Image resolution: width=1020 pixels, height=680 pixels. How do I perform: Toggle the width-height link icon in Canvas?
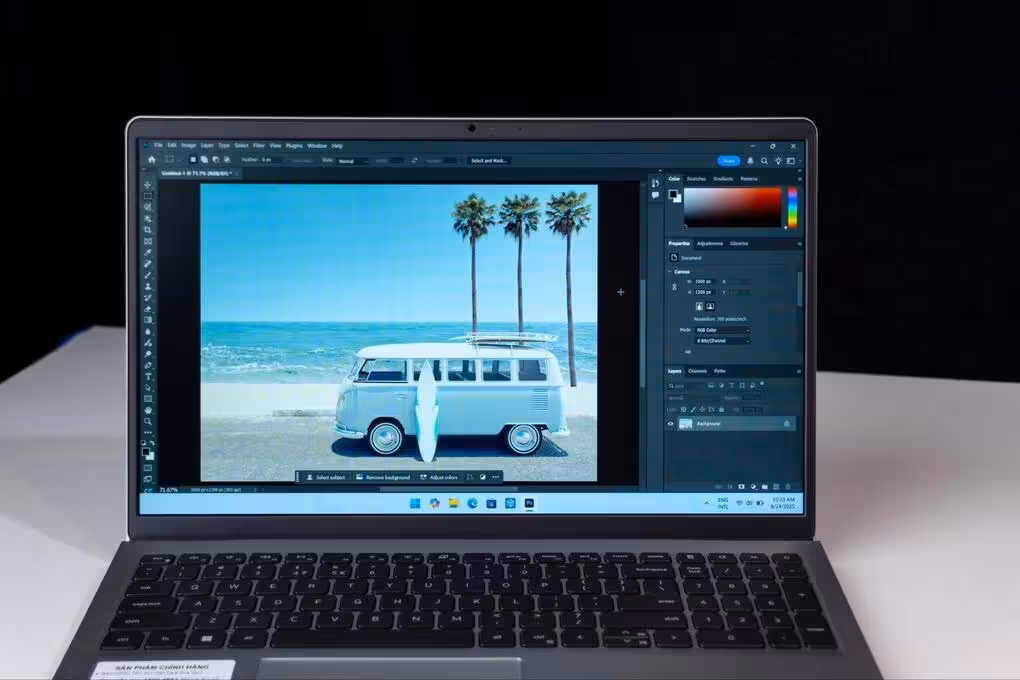[x=674, y=287]
